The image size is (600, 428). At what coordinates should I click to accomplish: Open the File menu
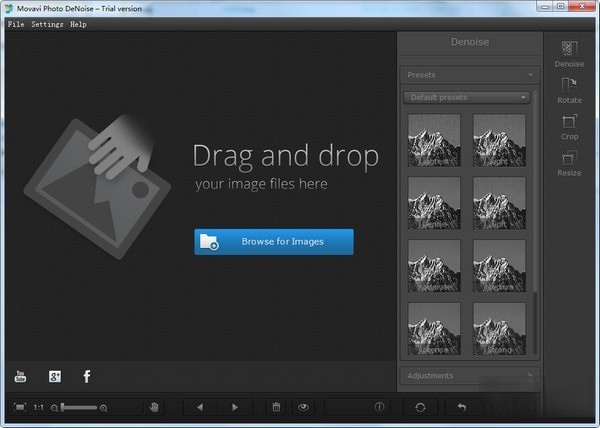point(15,24)
